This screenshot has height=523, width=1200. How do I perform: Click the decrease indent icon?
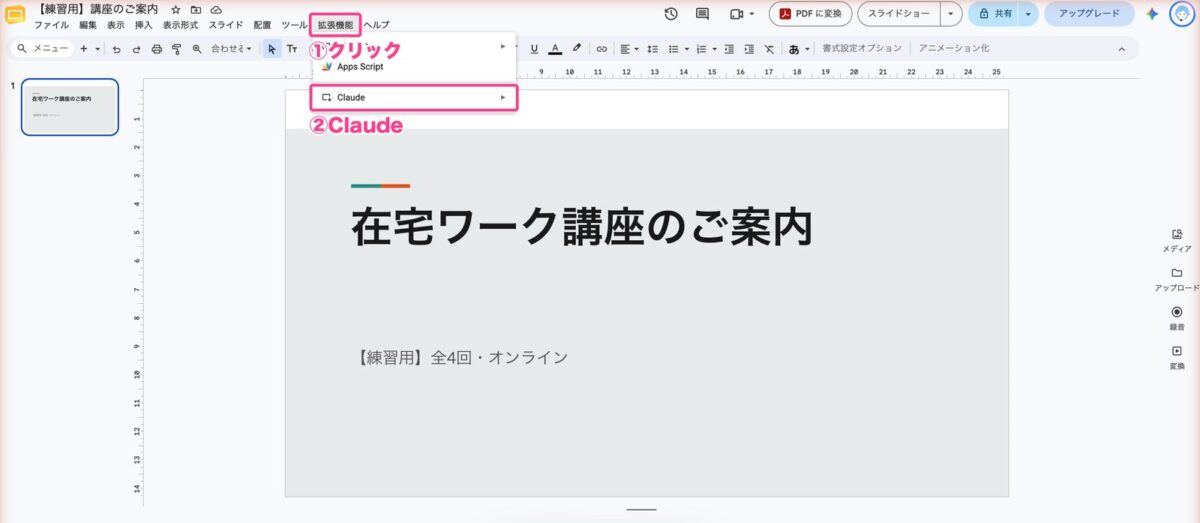[x=729, y=48]
